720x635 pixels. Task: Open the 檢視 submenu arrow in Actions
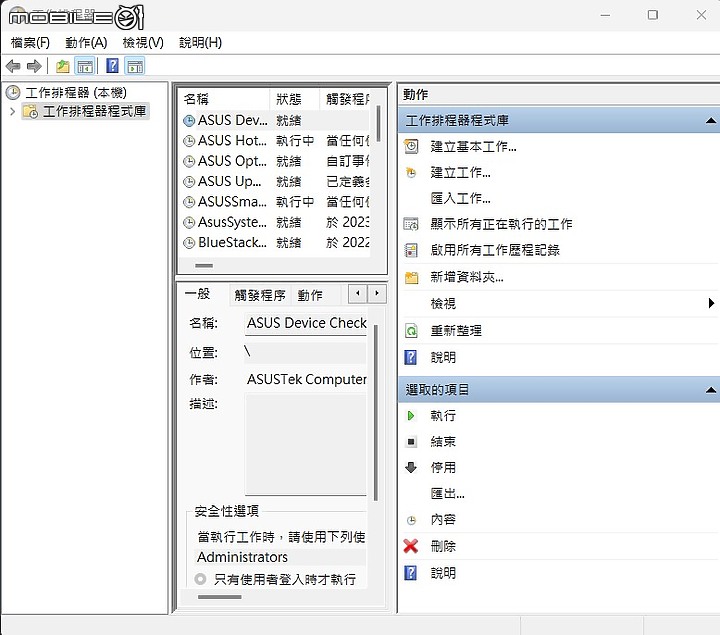coord(711,303)
